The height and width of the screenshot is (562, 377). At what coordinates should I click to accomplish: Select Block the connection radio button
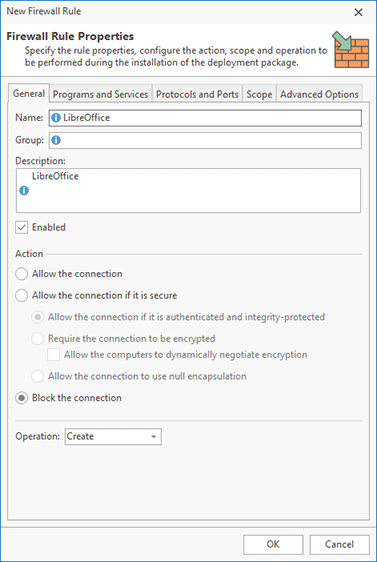[22, 398]
